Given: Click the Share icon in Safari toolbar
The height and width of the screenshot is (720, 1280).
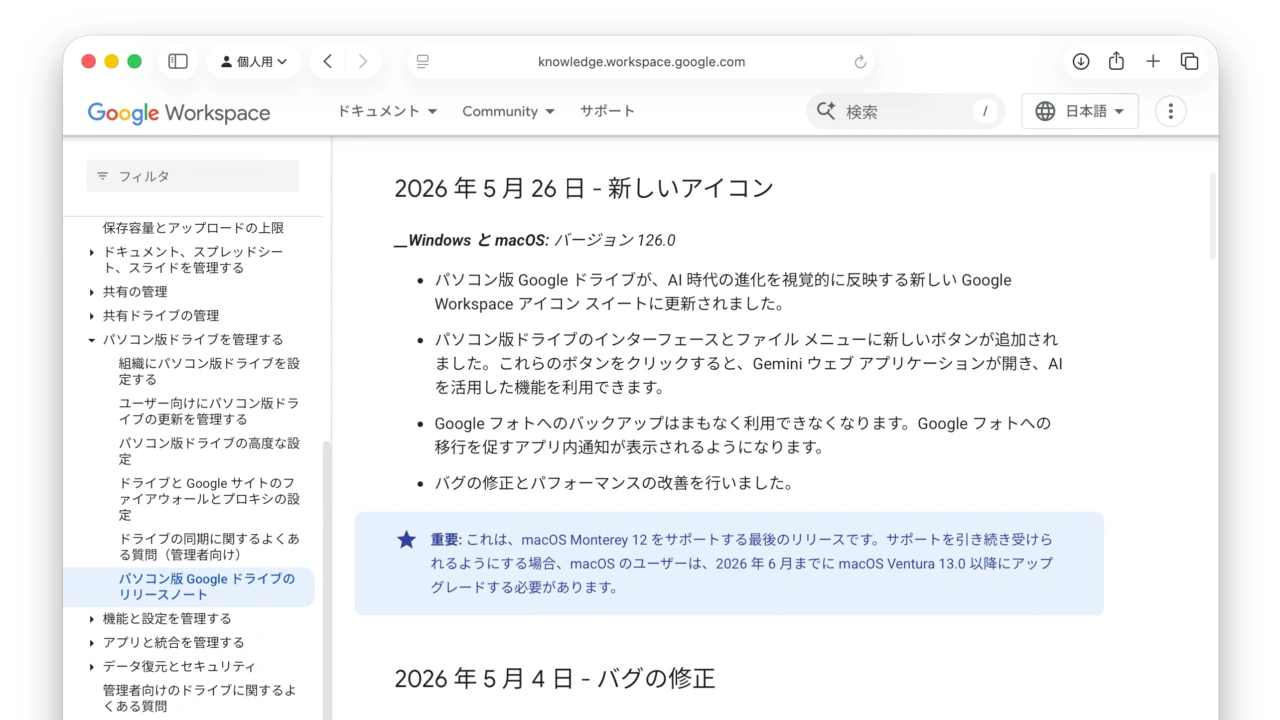Looking at the screenshot, I should [x=1117, y=61].
